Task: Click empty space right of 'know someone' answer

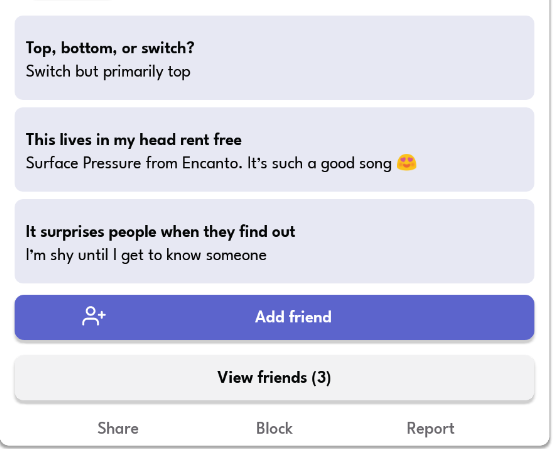Action: (397, 255)
